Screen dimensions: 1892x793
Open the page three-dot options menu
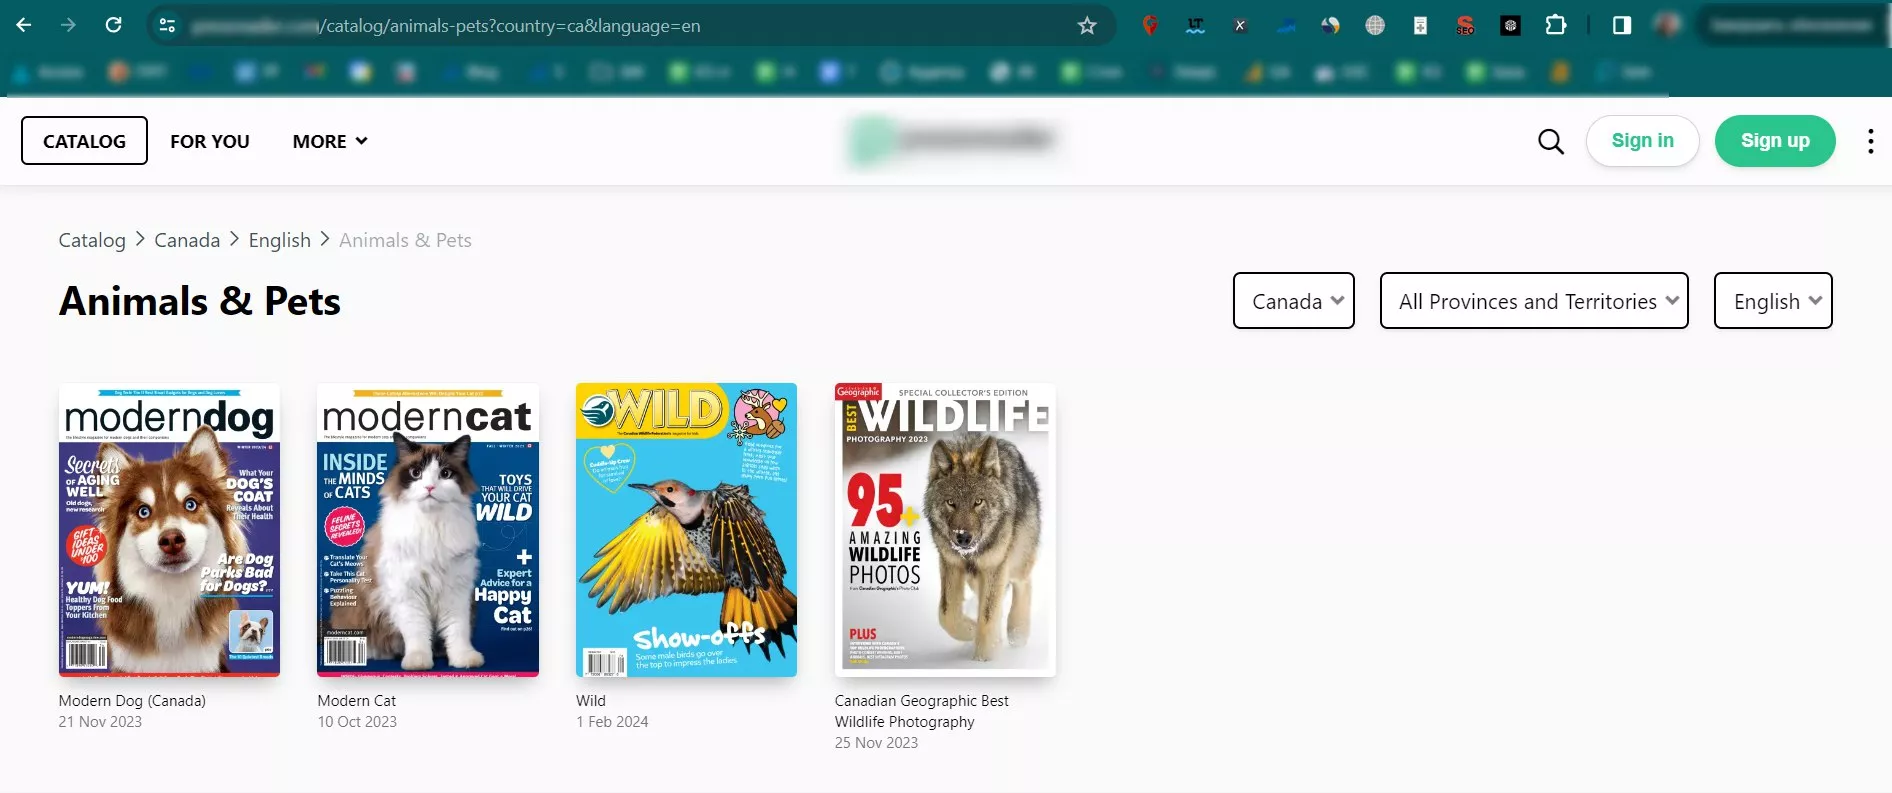tap(1870, 141)
